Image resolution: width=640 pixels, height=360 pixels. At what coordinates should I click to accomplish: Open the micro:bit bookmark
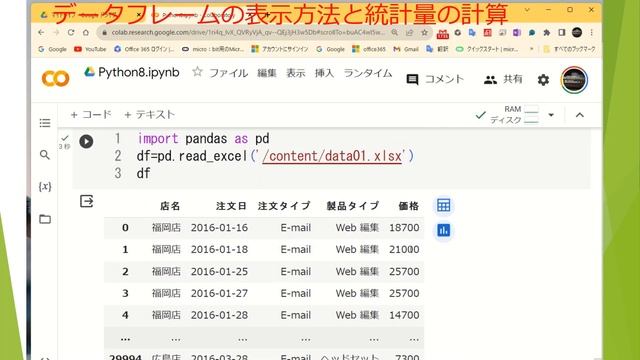[x=213, y=49]
